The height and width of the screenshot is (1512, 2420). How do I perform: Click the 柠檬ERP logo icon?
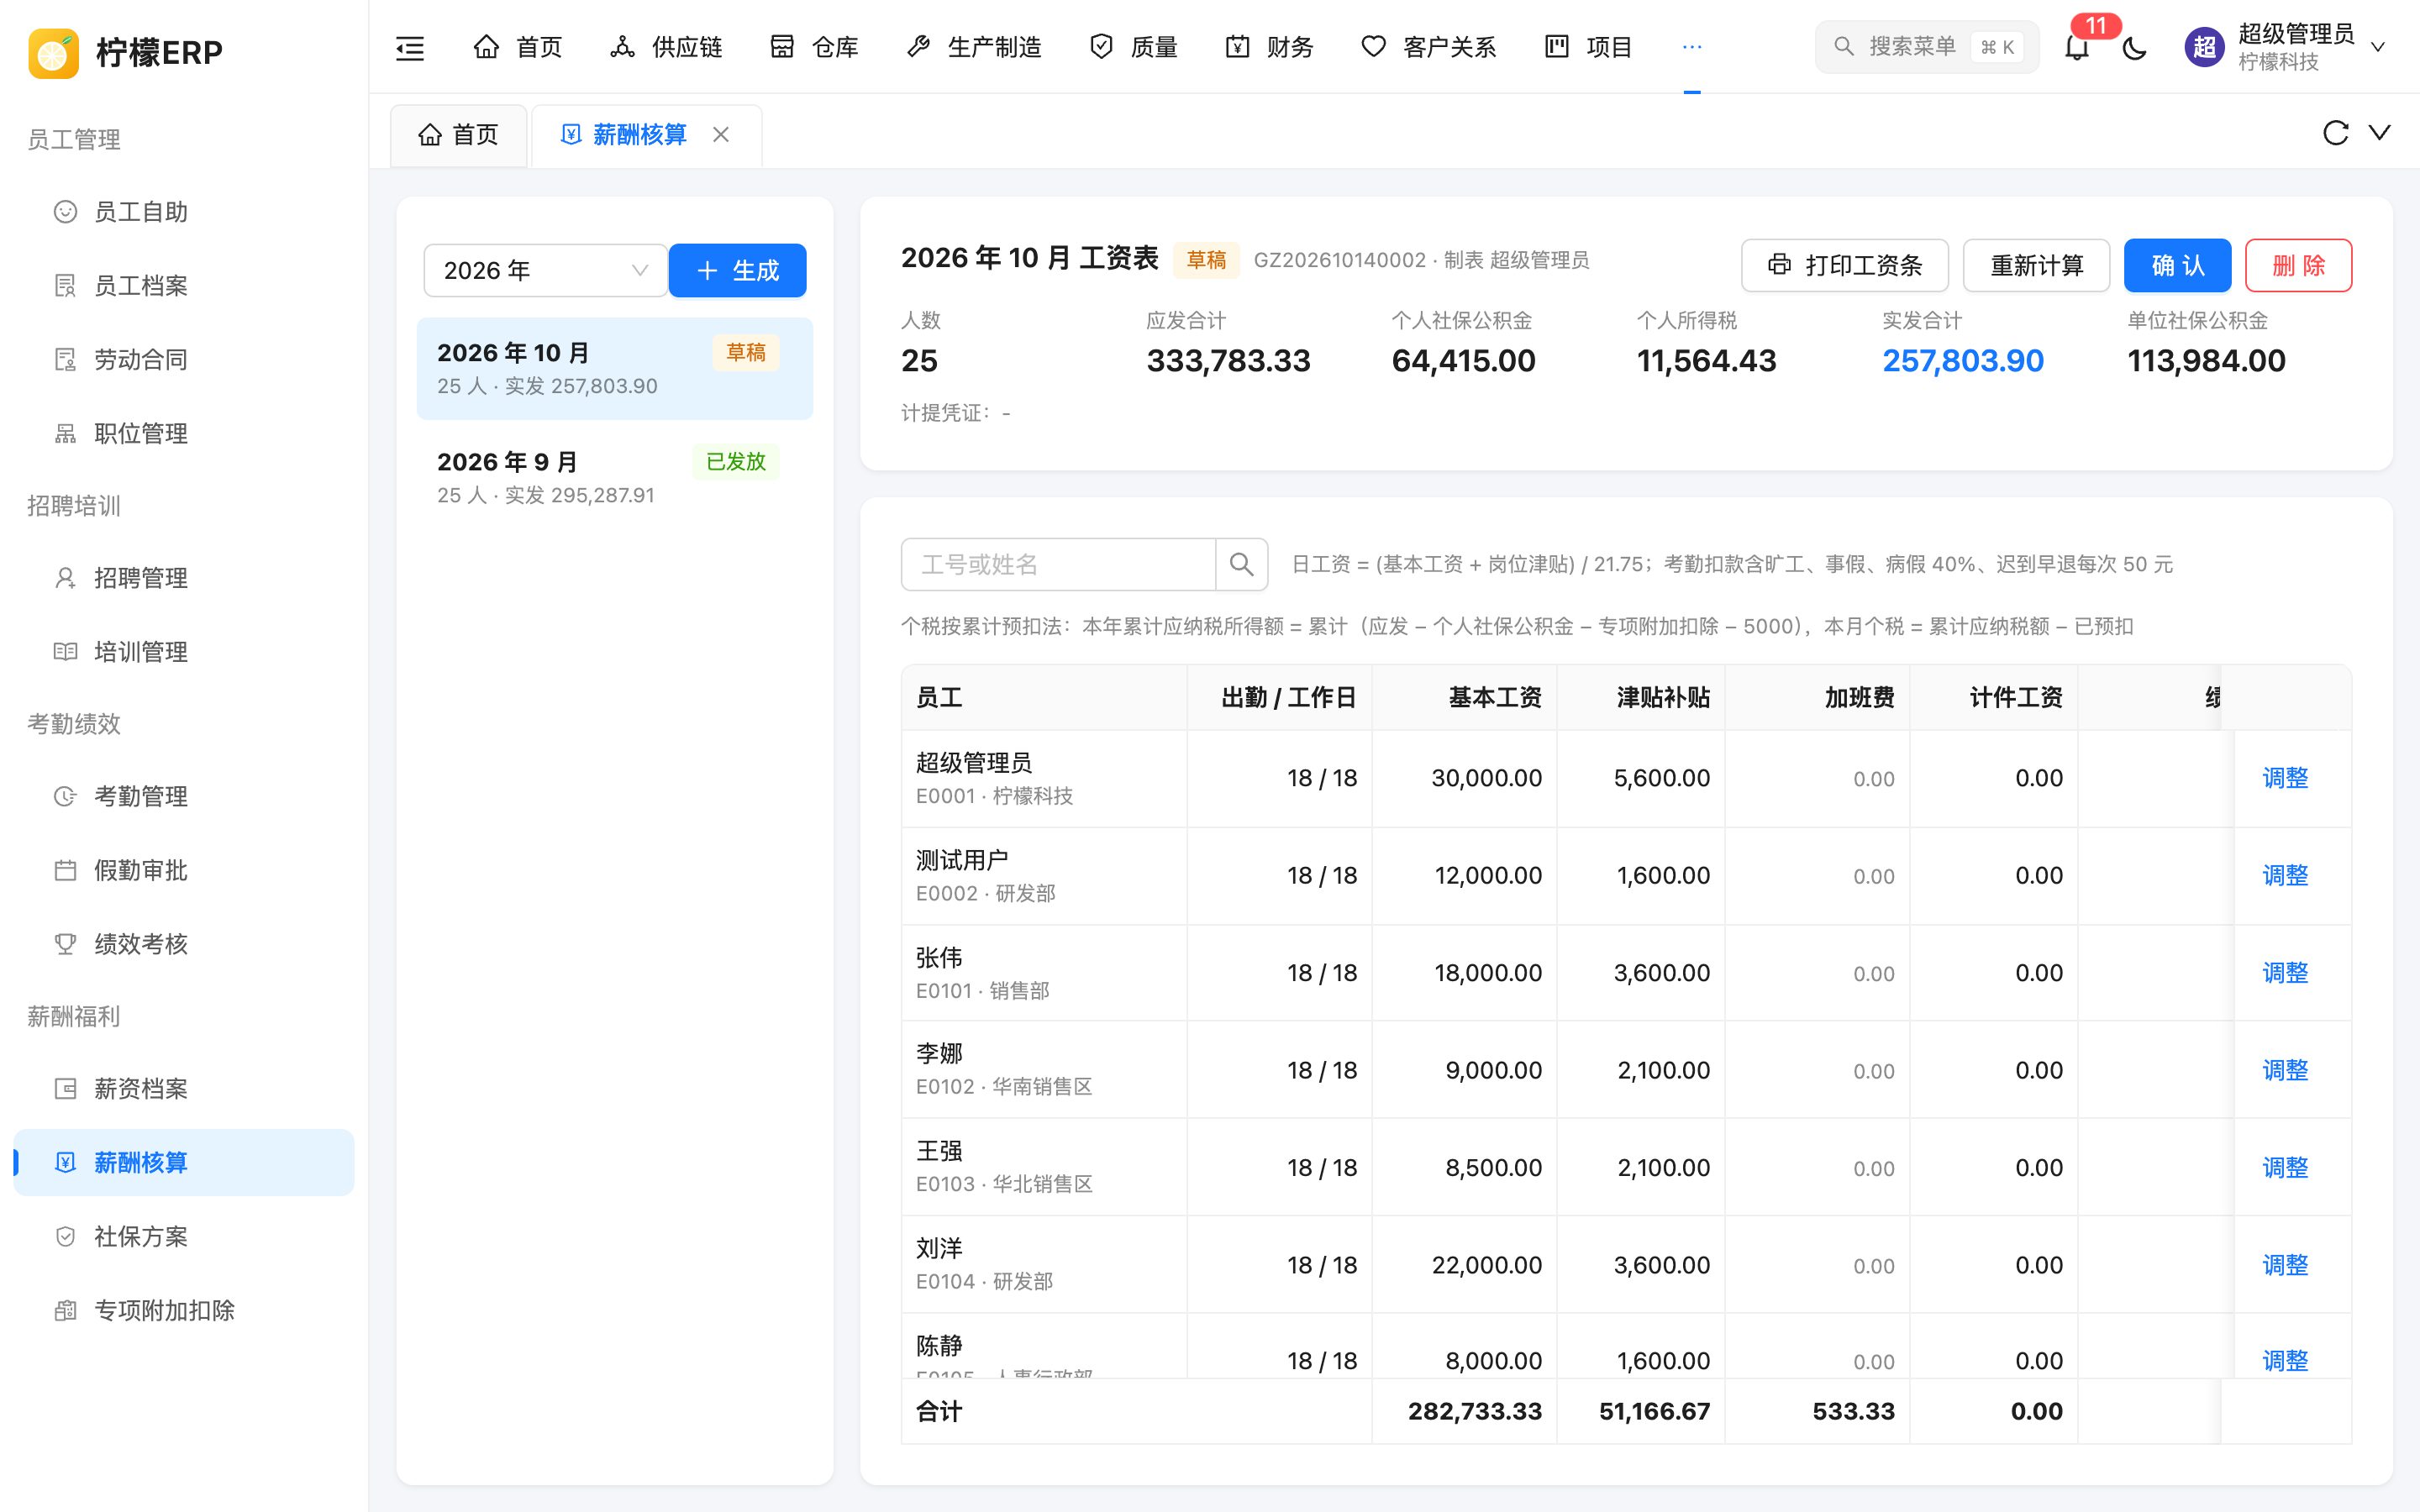(x=53, y=52)
